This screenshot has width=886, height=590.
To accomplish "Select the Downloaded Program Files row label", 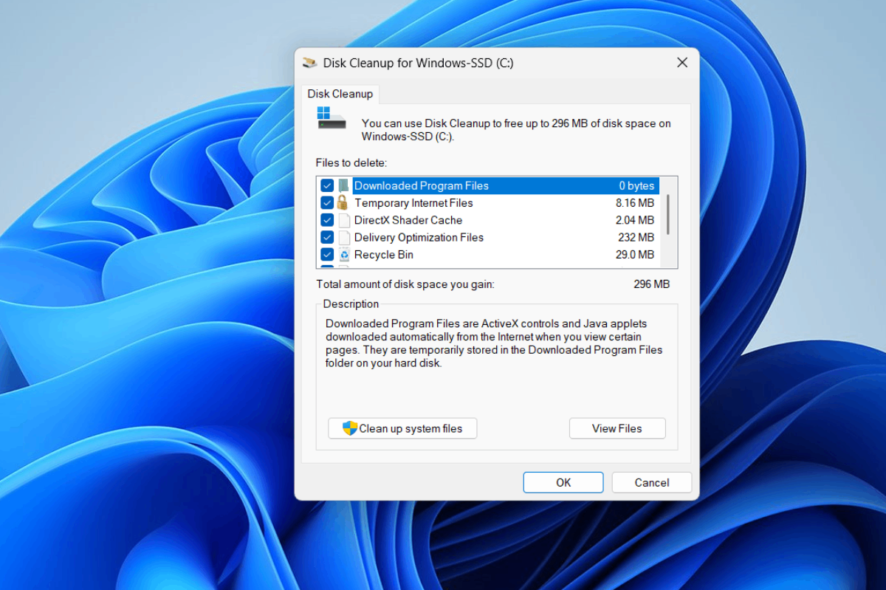I will (421, 185).
